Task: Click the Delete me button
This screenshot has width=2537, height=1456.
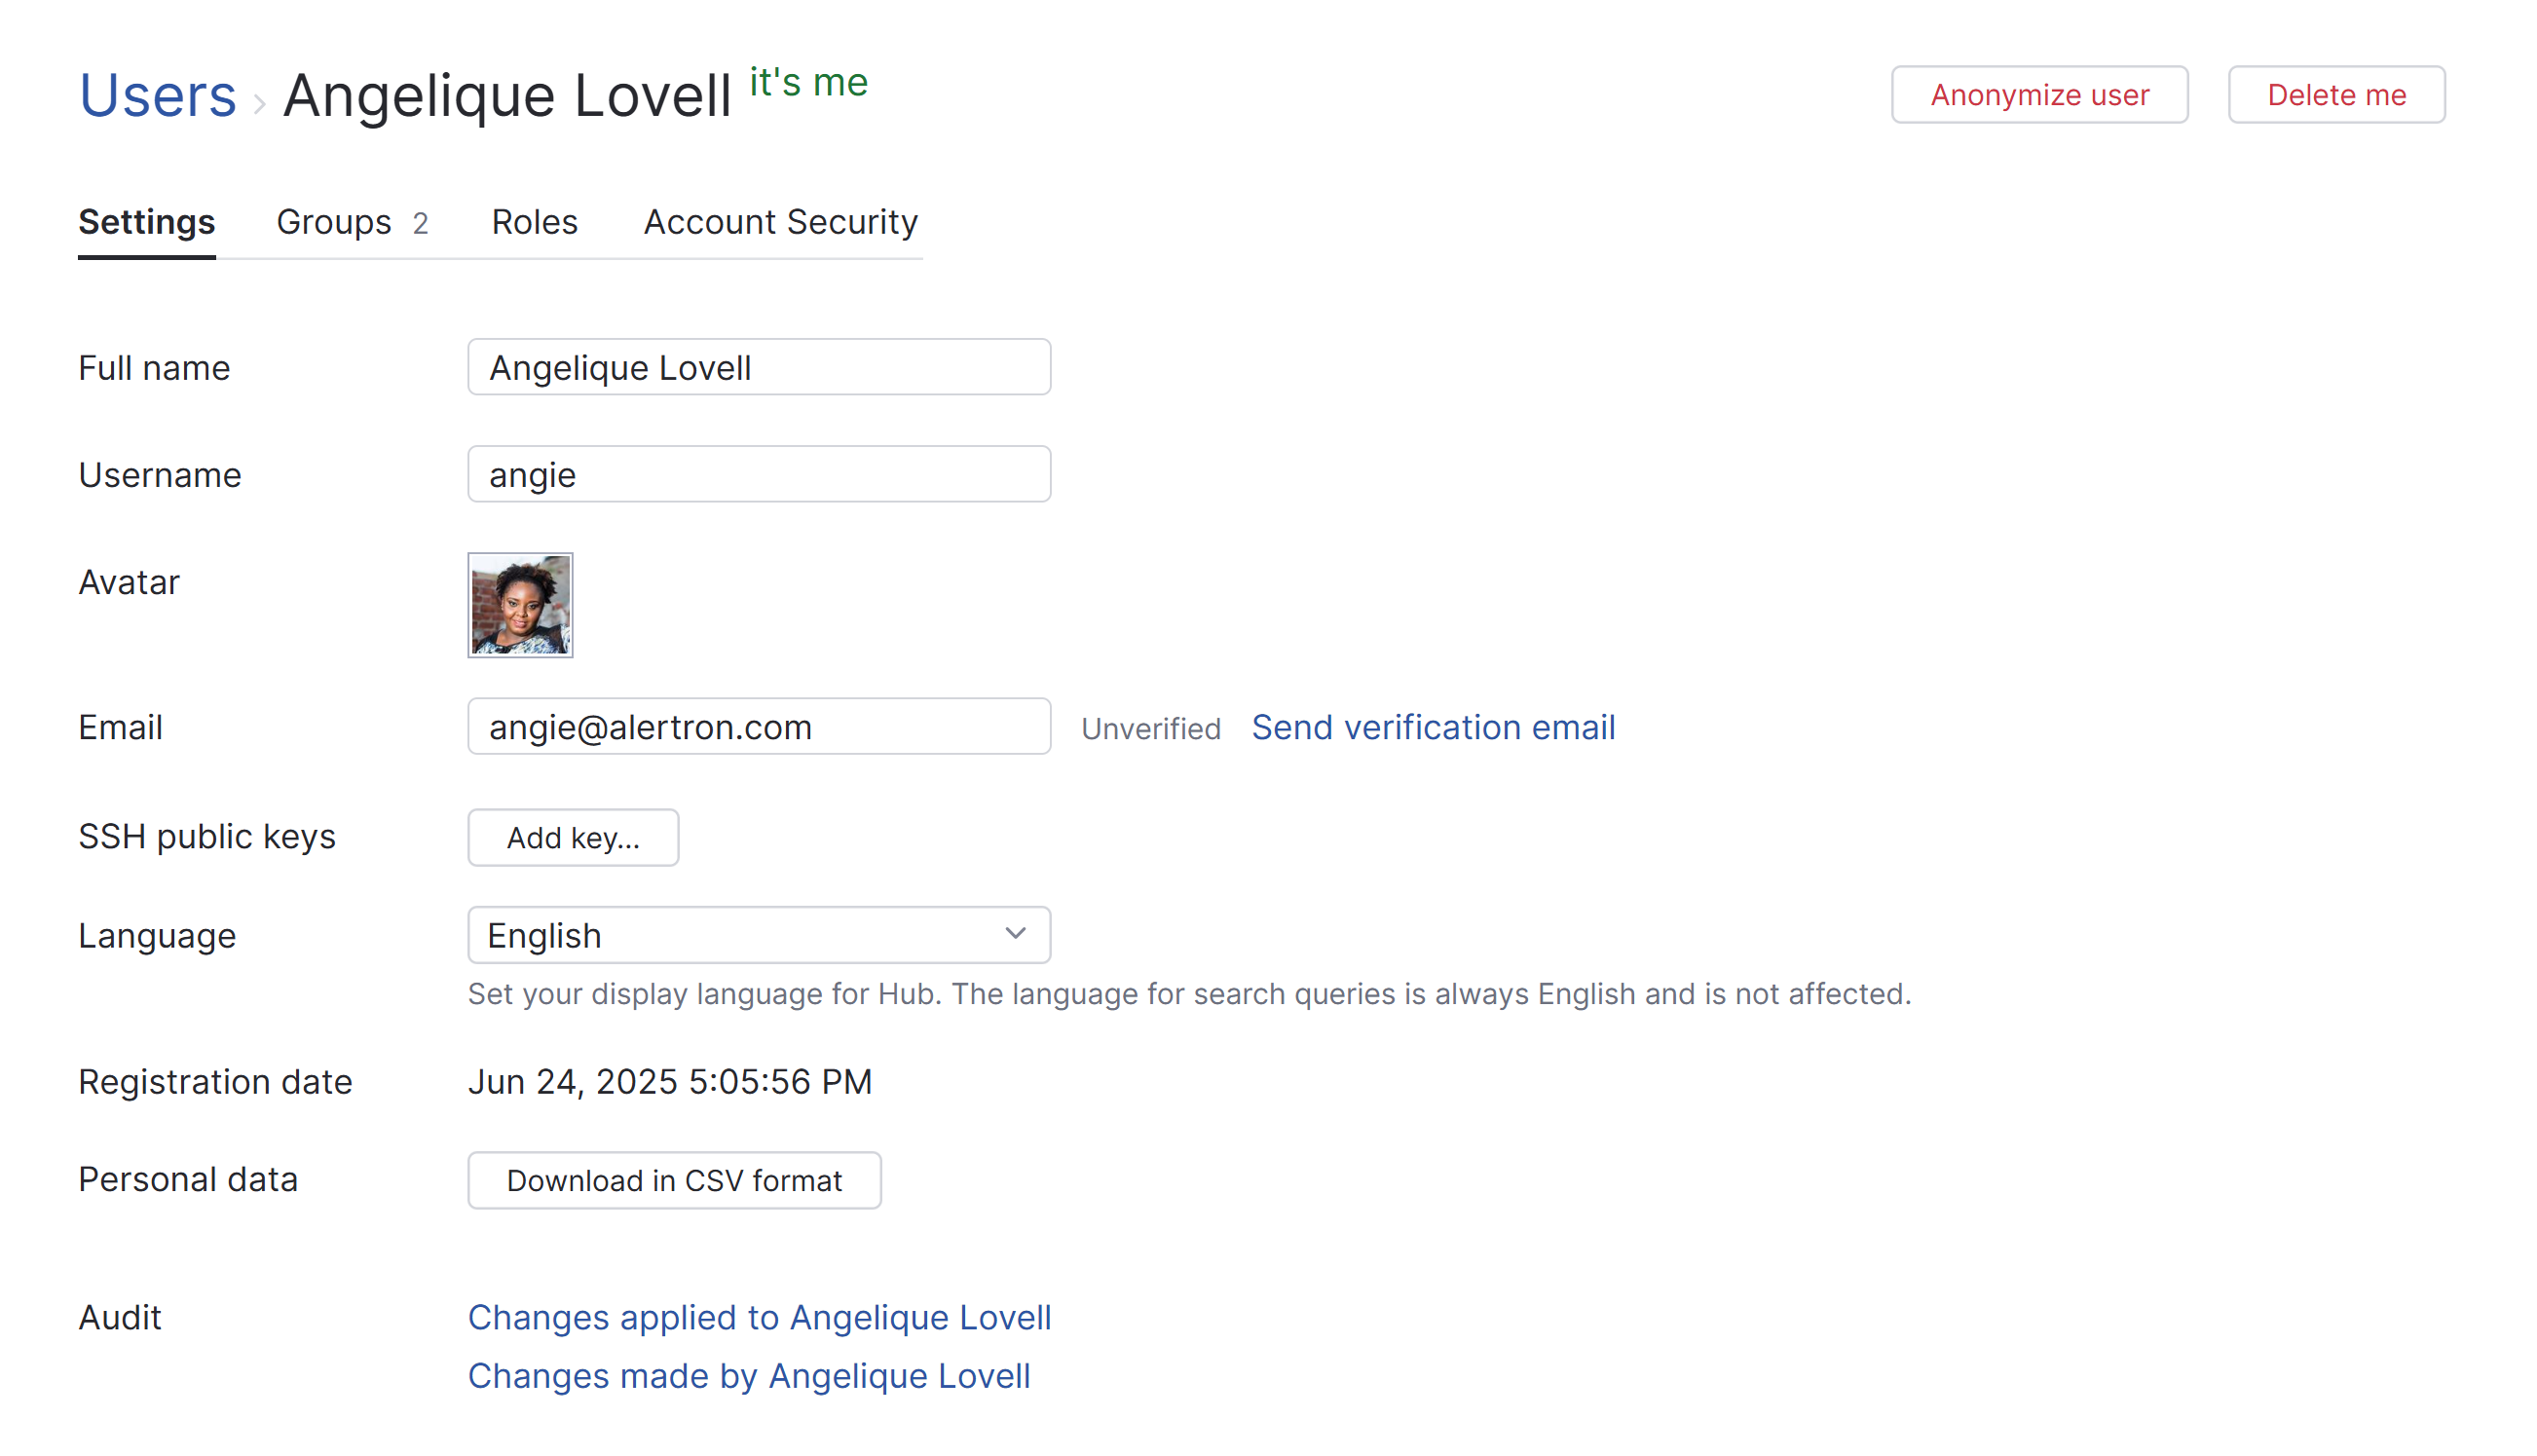Action: coord(2336,95)
